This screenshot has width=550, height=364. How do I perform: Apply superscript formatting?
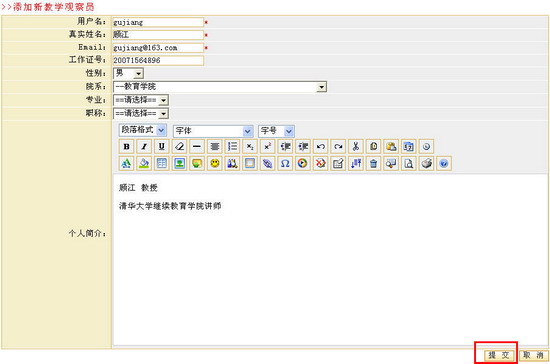pos(268,147)
